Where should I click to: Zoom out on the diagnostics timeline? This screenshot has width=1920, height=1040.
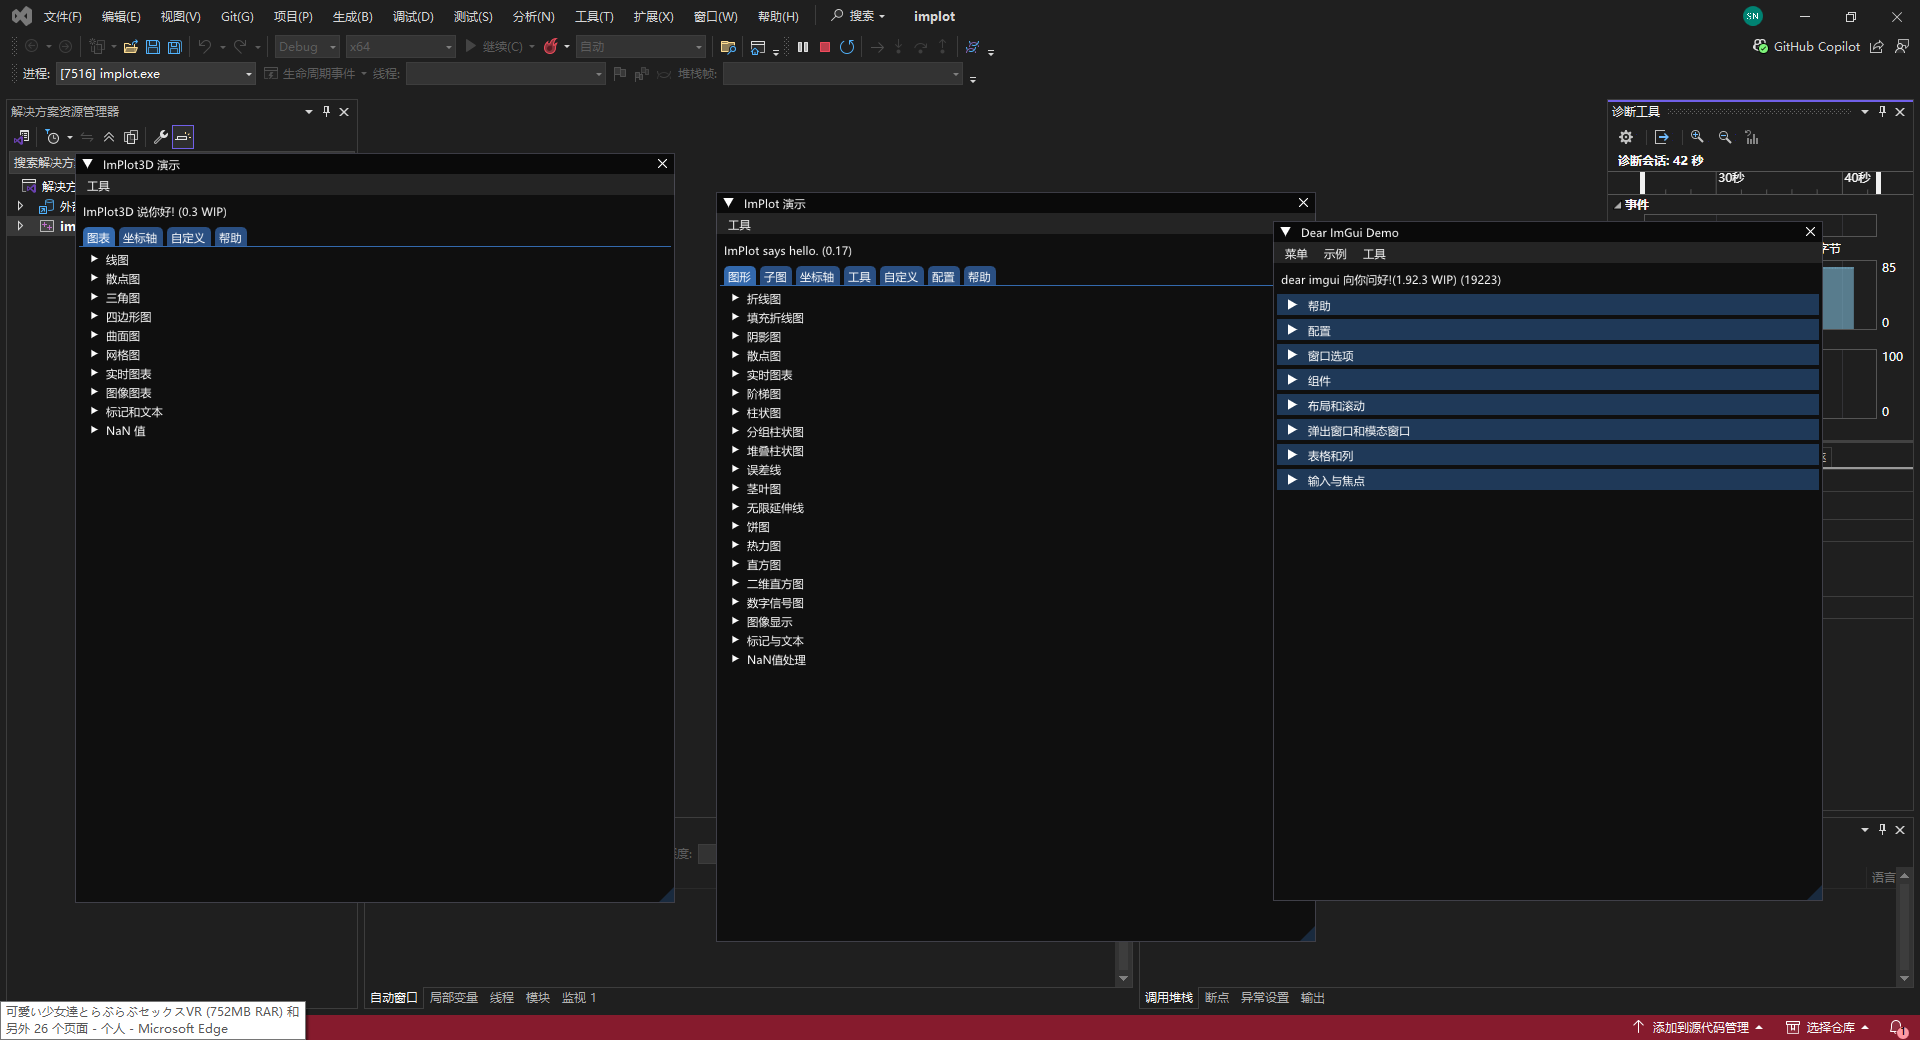pos(1725,137)
